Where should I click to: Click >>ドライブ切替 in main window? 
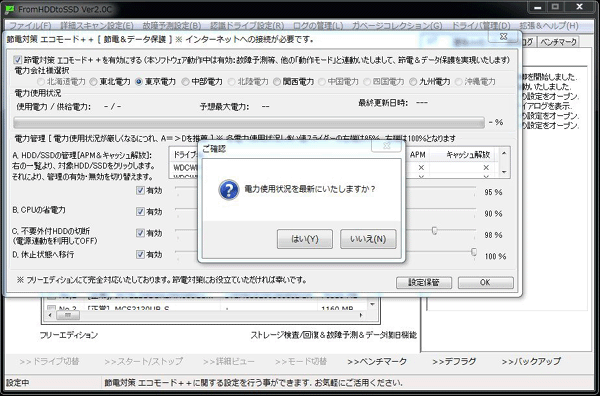(49, 362)
